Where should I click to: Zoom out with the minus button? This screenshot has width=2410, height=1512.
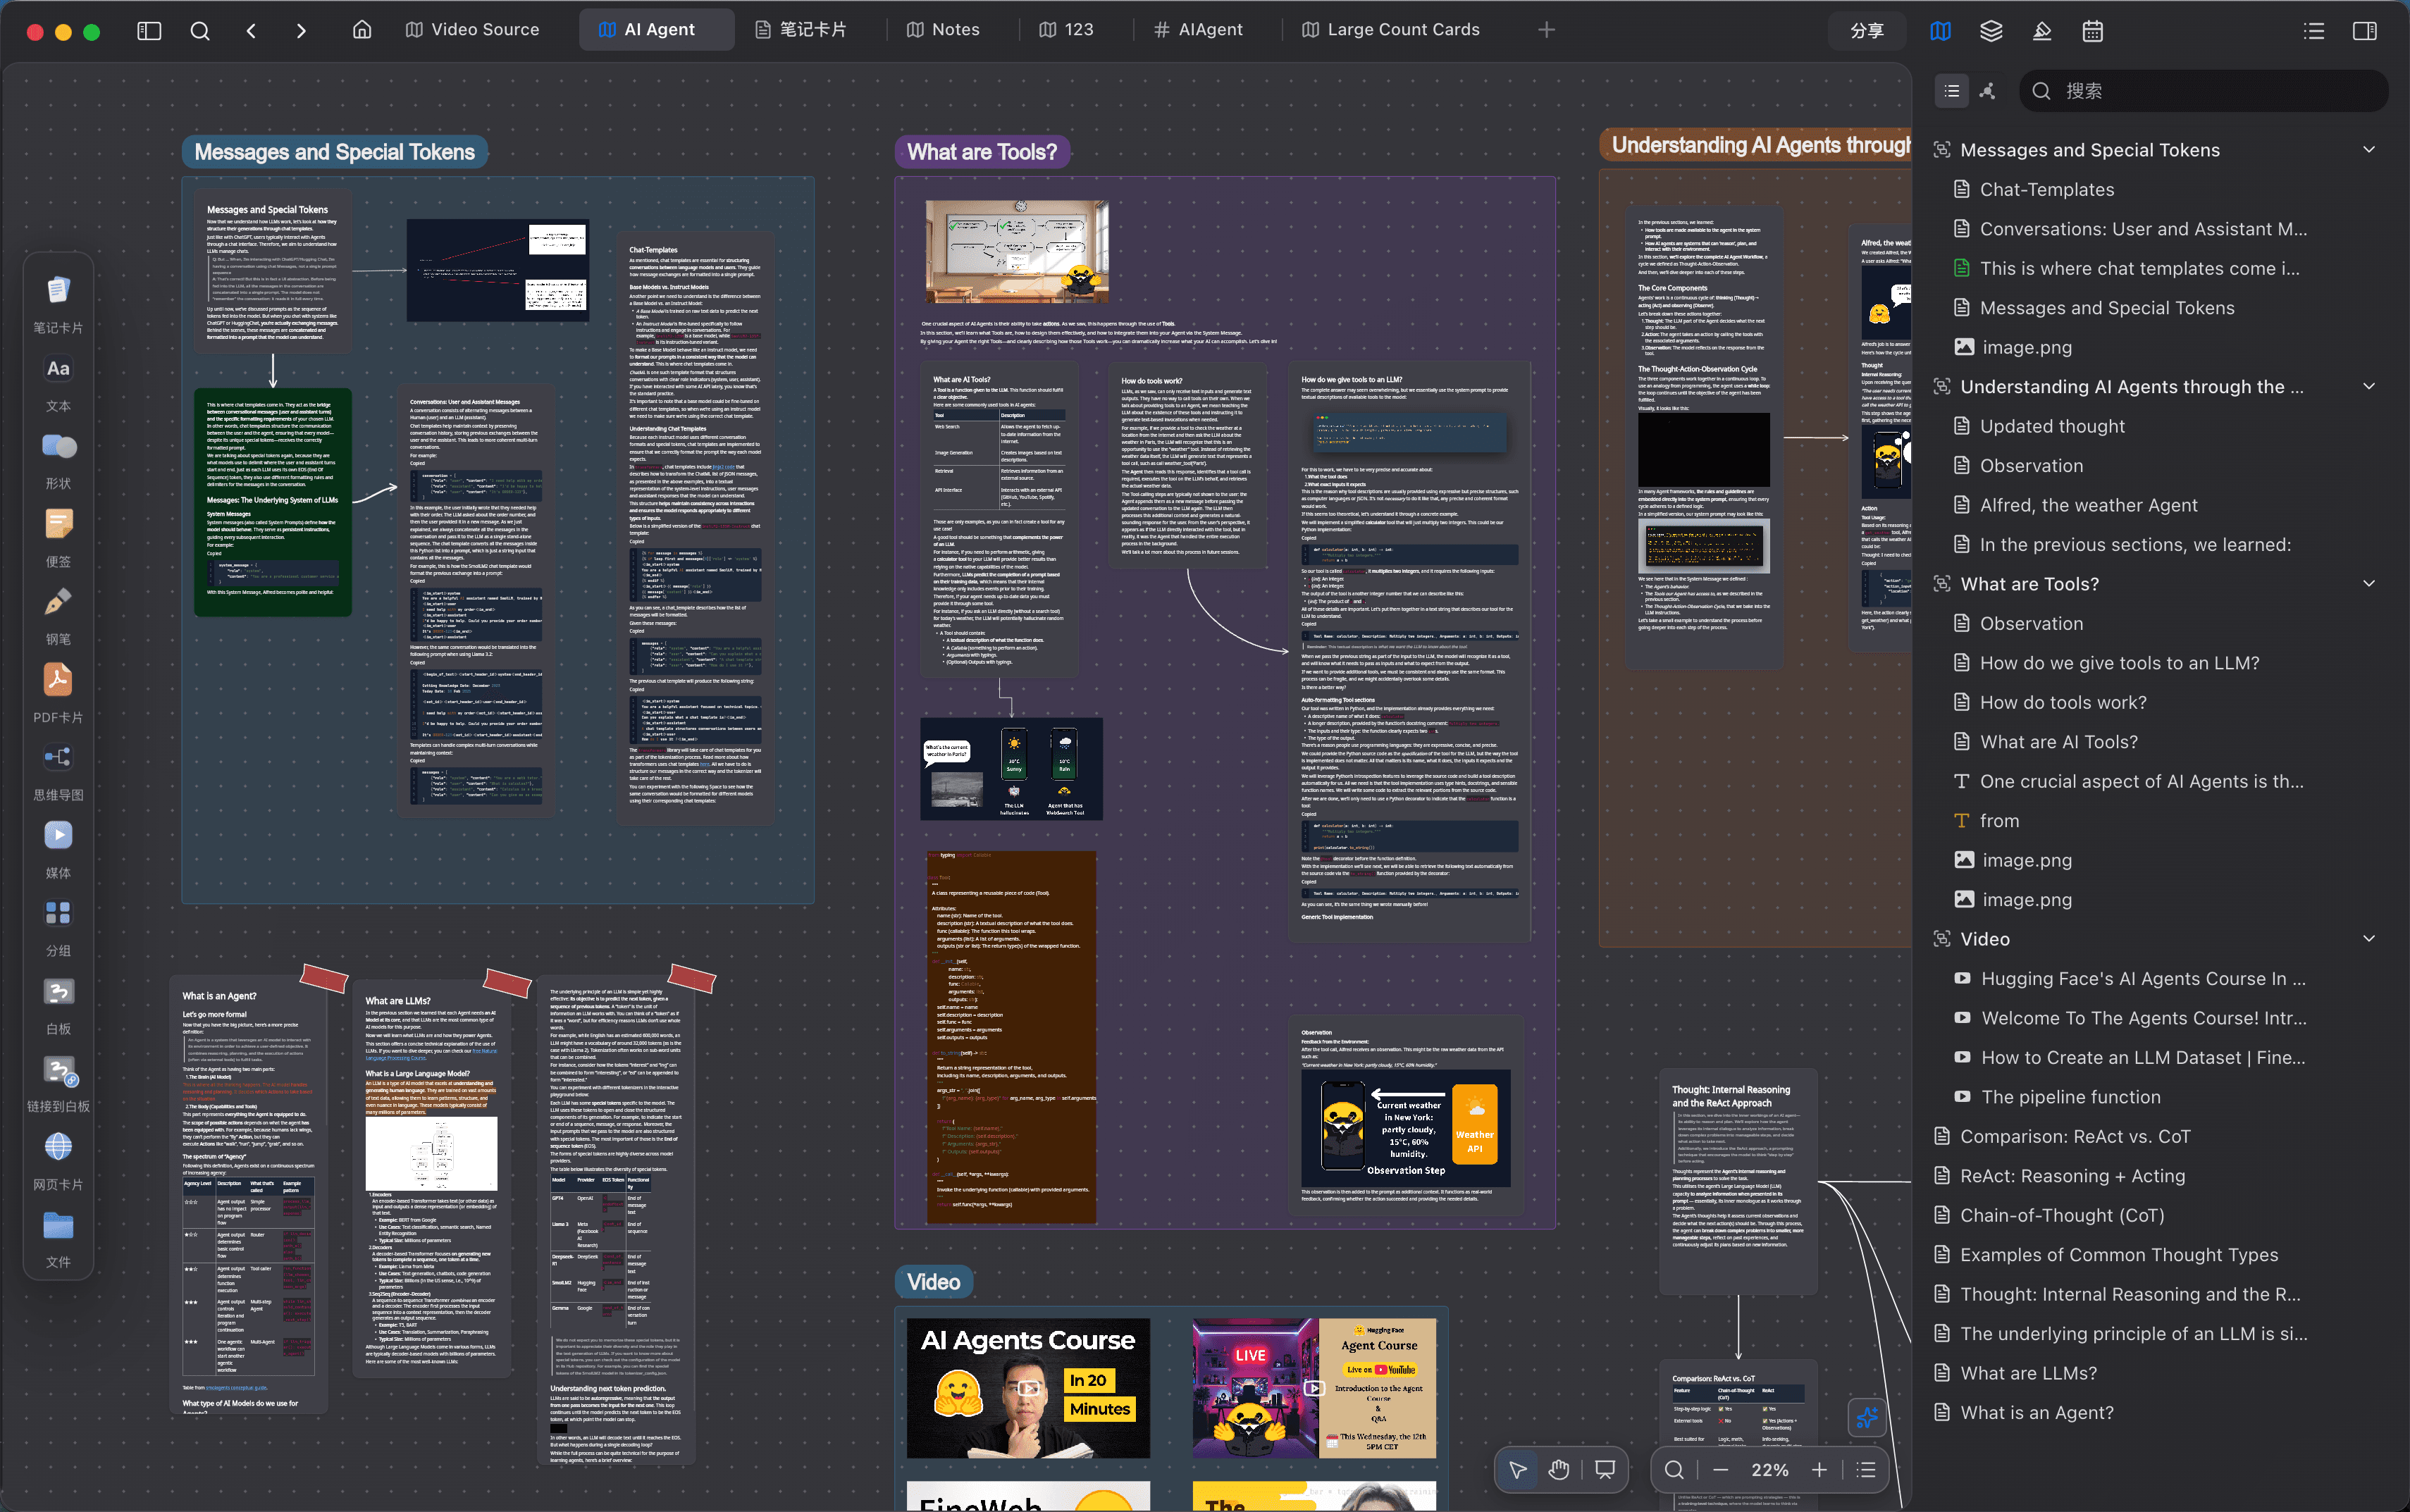pyautogui.click(x=1720, y=1469)
